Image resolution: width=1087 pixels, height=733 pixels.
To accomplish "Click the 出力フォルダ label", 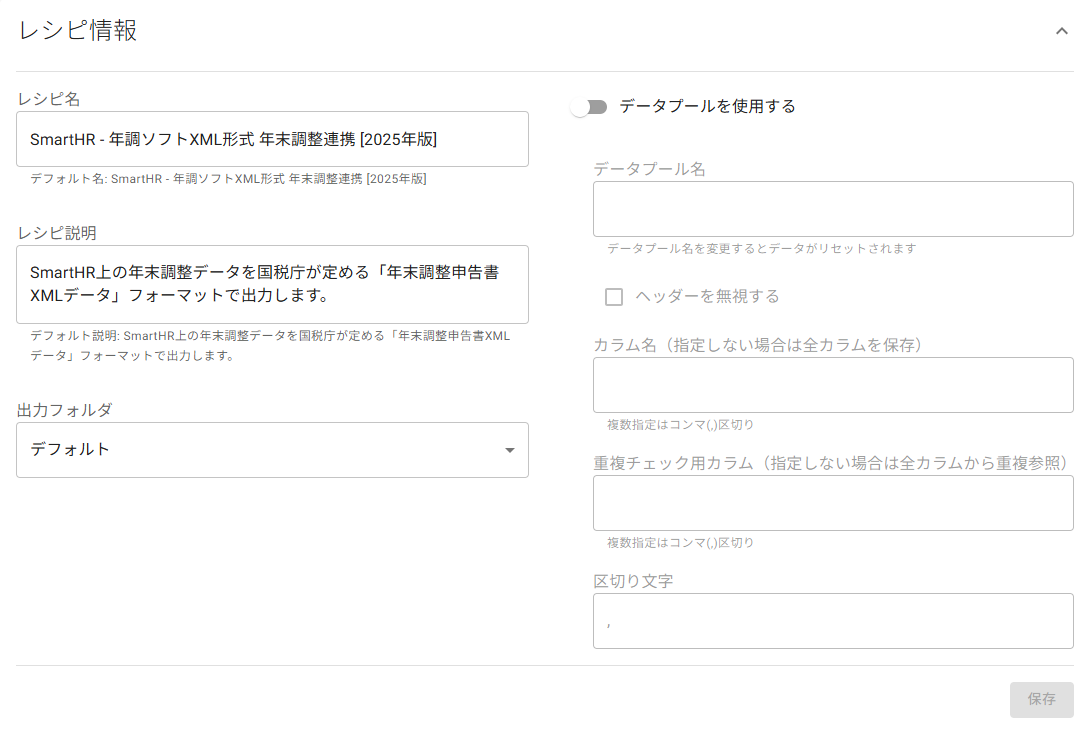I will point(64,410).
